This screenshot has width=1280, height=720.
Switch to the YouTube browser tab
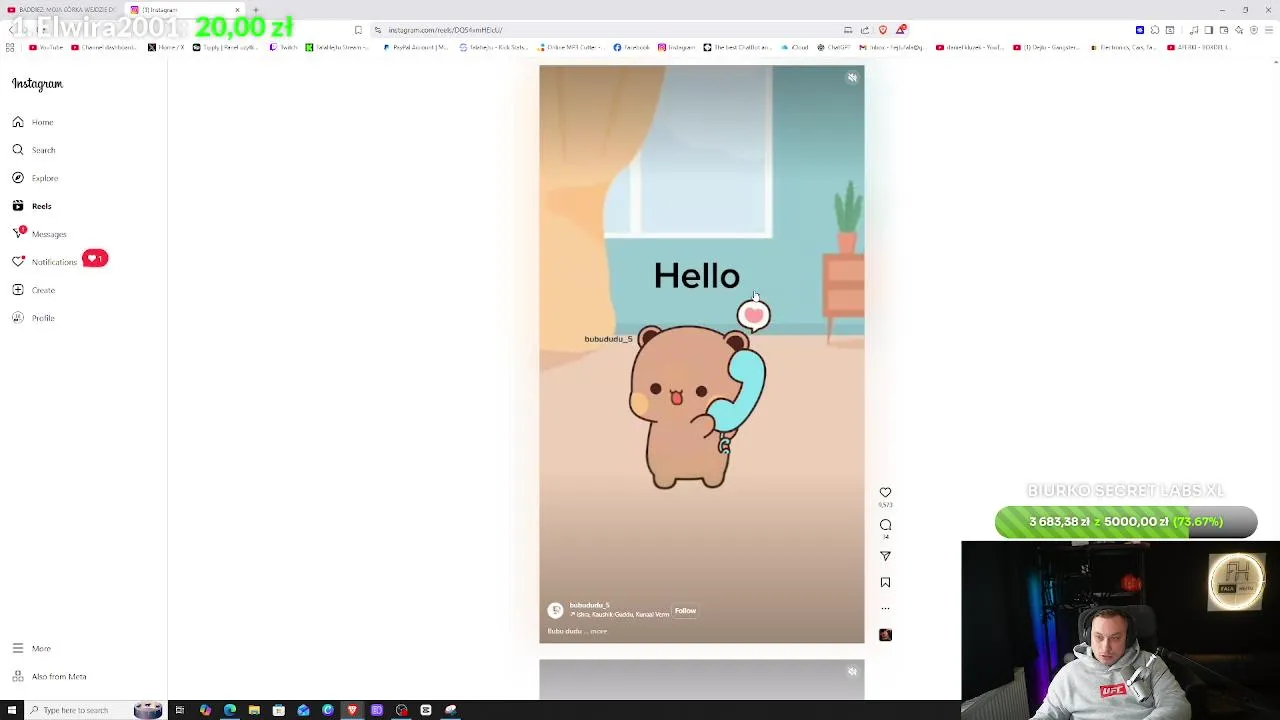pyautogui.click(x=62, y=10)
